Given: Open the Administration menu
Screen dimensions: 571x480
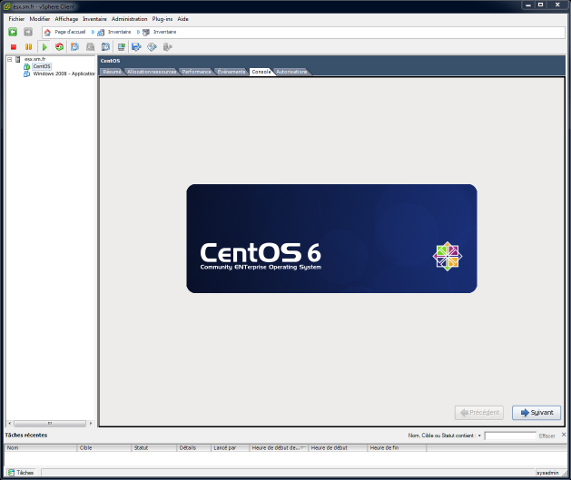Looking at the screenshot, I should pos(129,19).
